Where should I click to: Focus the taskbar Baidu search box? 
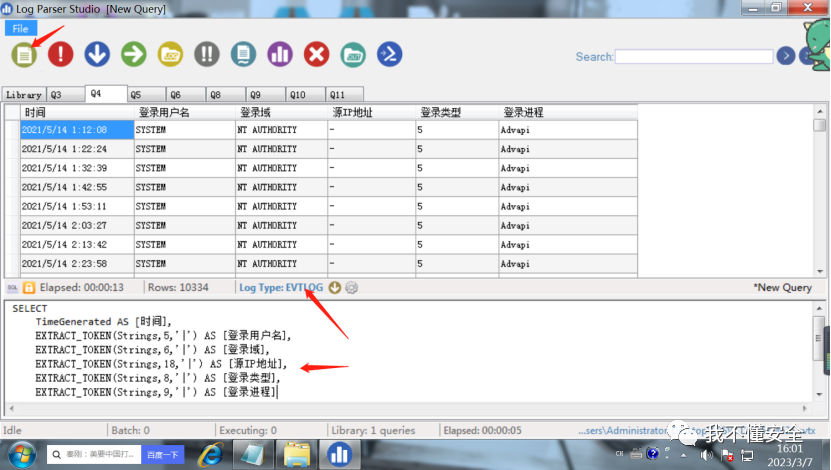(x=94, y=455)
